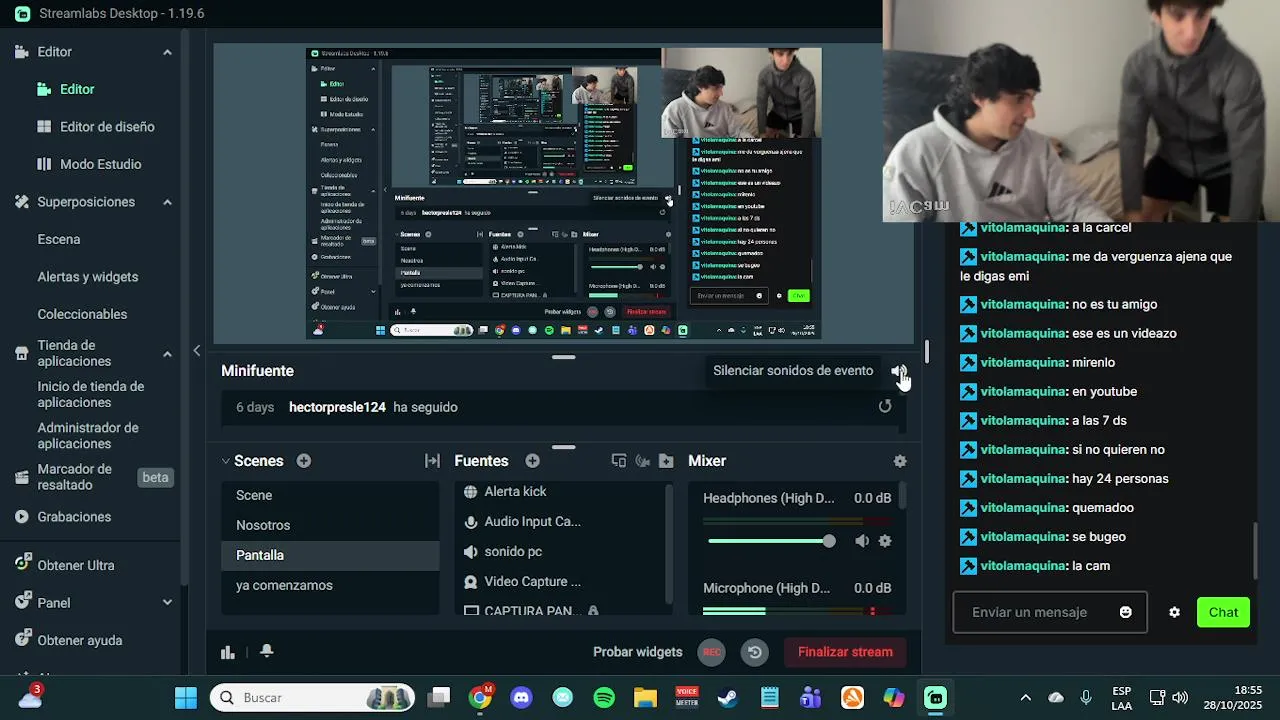1280x720 pixels.
Task: Collapse the Scenes collection dropdown arrow
Action: [226, 461]
